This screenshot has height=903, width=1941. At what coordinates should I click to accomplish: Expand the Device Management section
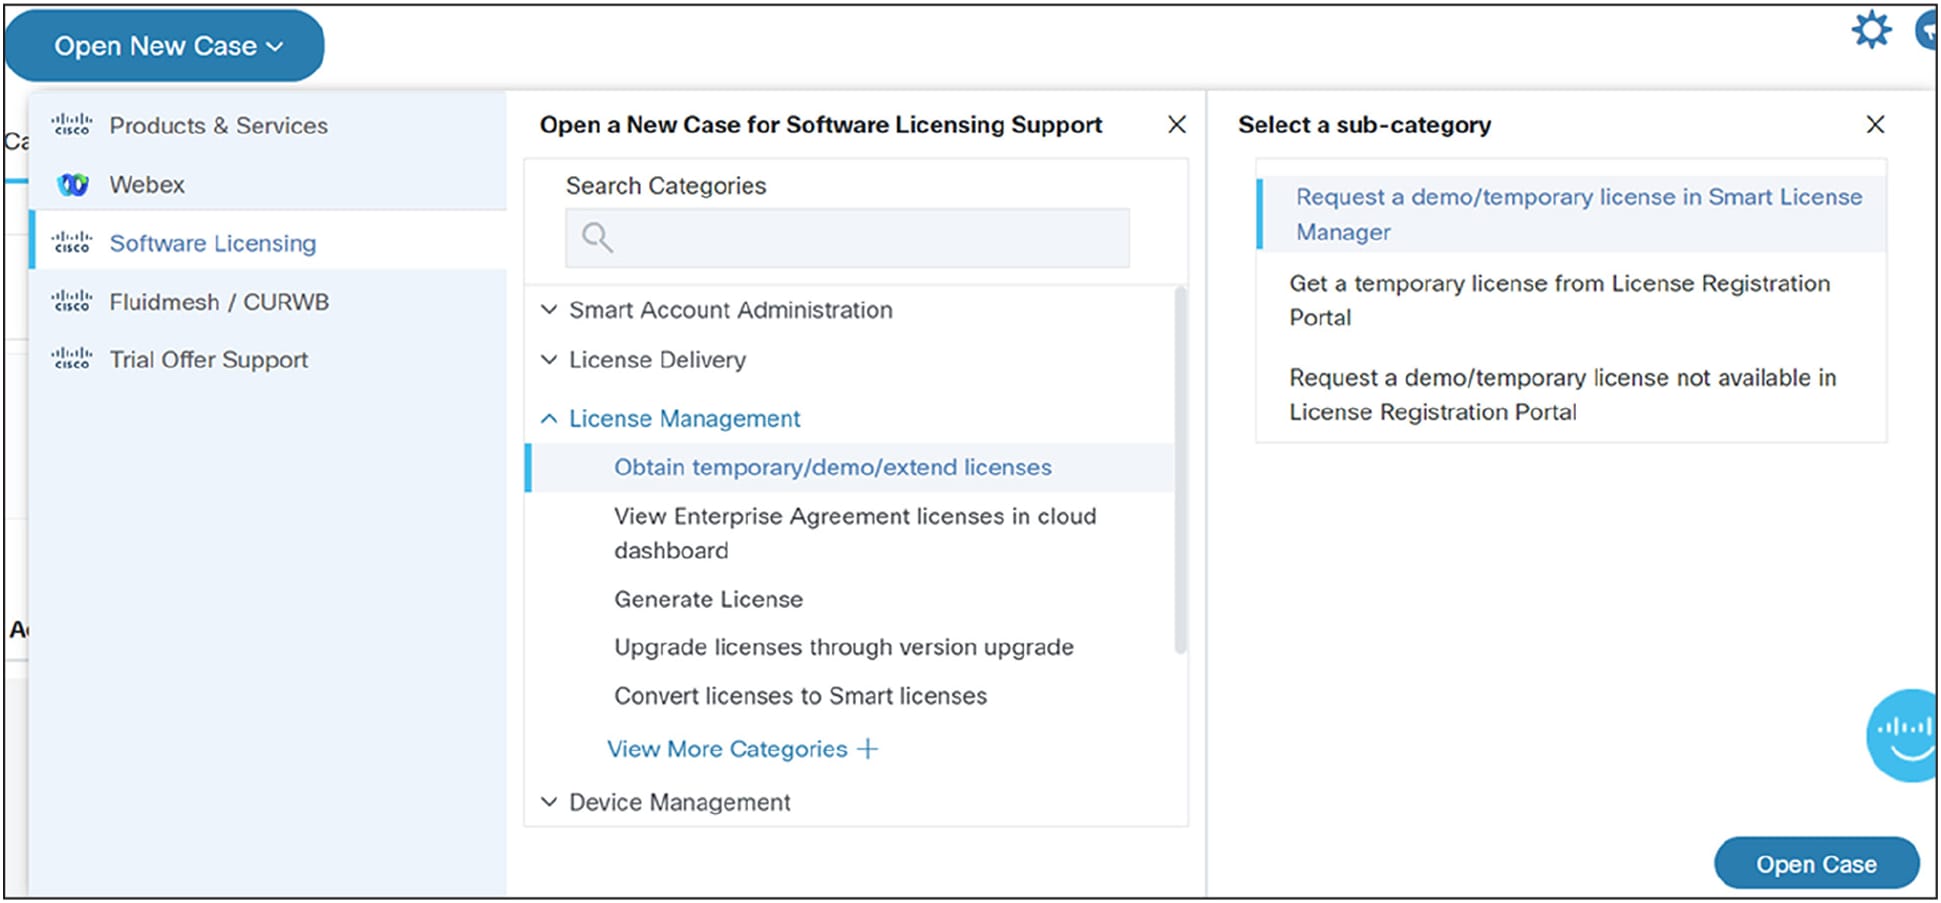pyautogui.click(x=549, y=801)
